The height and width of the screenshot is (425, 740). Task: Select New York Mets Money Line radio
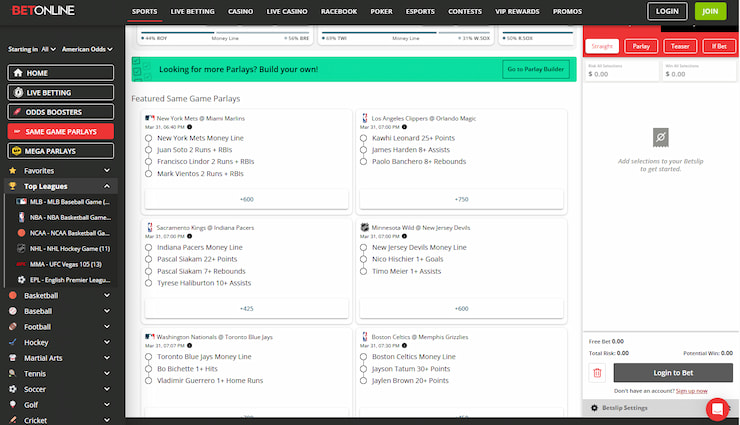[149, 138]
